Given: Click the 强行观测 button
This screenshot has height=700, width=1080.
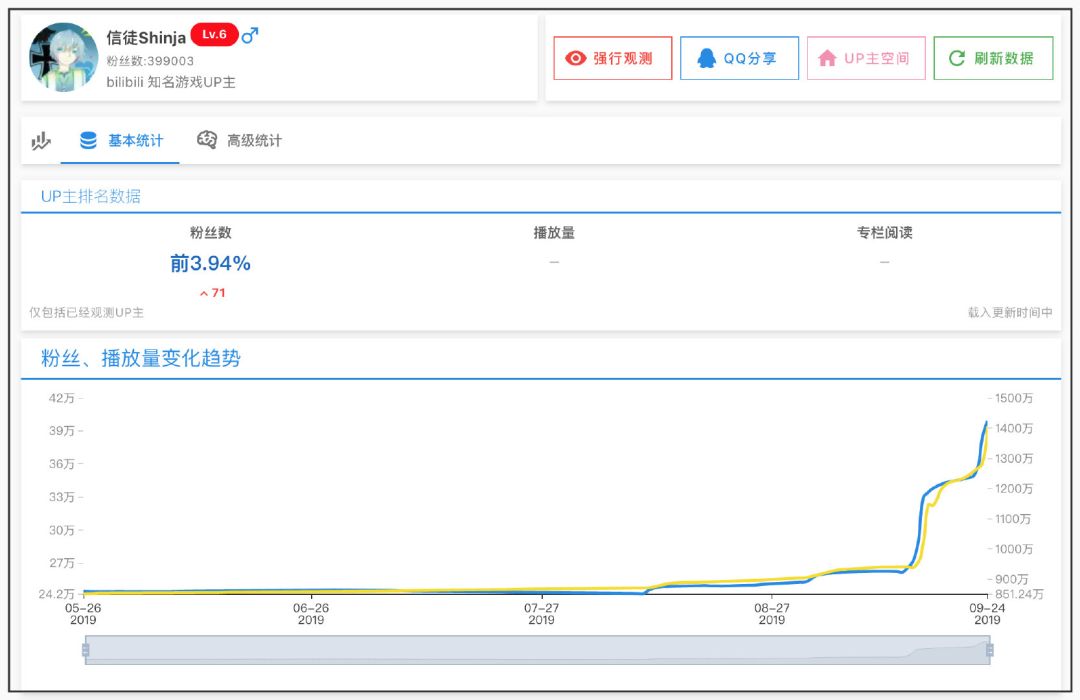Looking at the screenshot, I should tap(612, 58).
